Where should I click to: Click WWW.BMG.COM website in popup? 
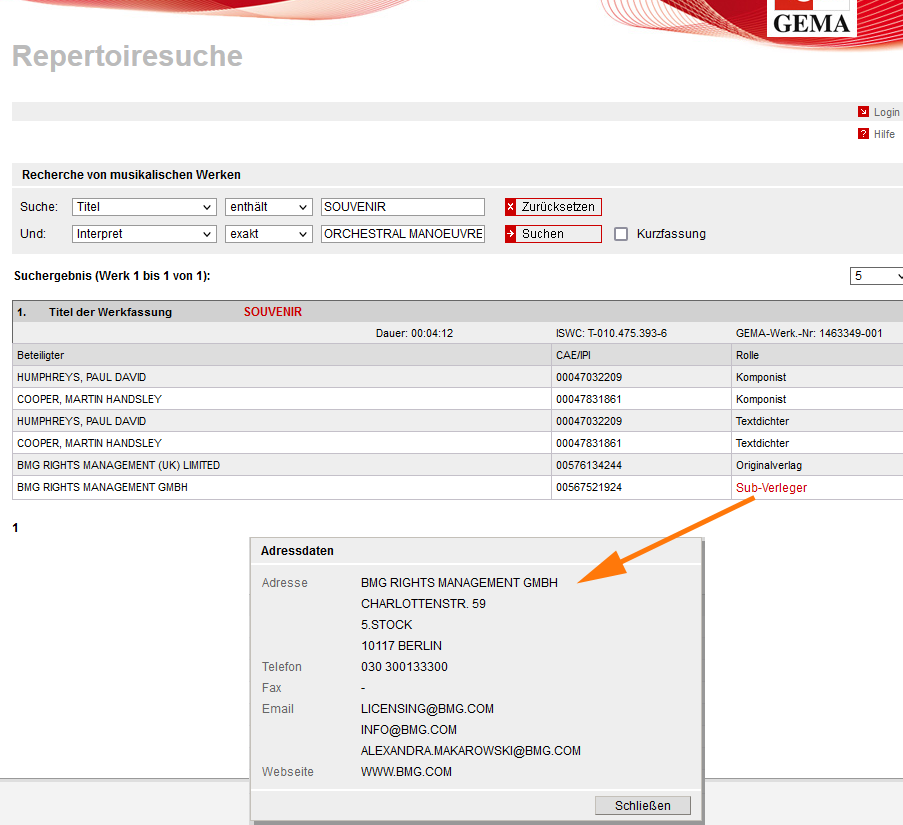click(406, 772)
